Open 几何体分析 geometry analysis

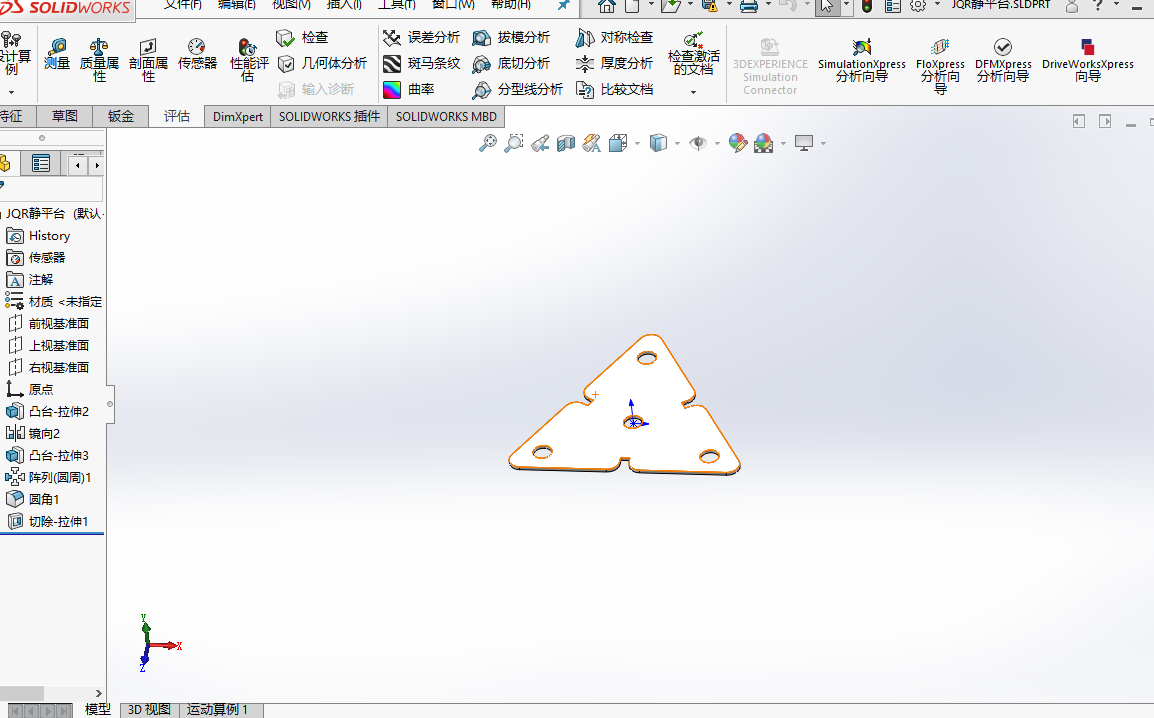coord(322,63)
